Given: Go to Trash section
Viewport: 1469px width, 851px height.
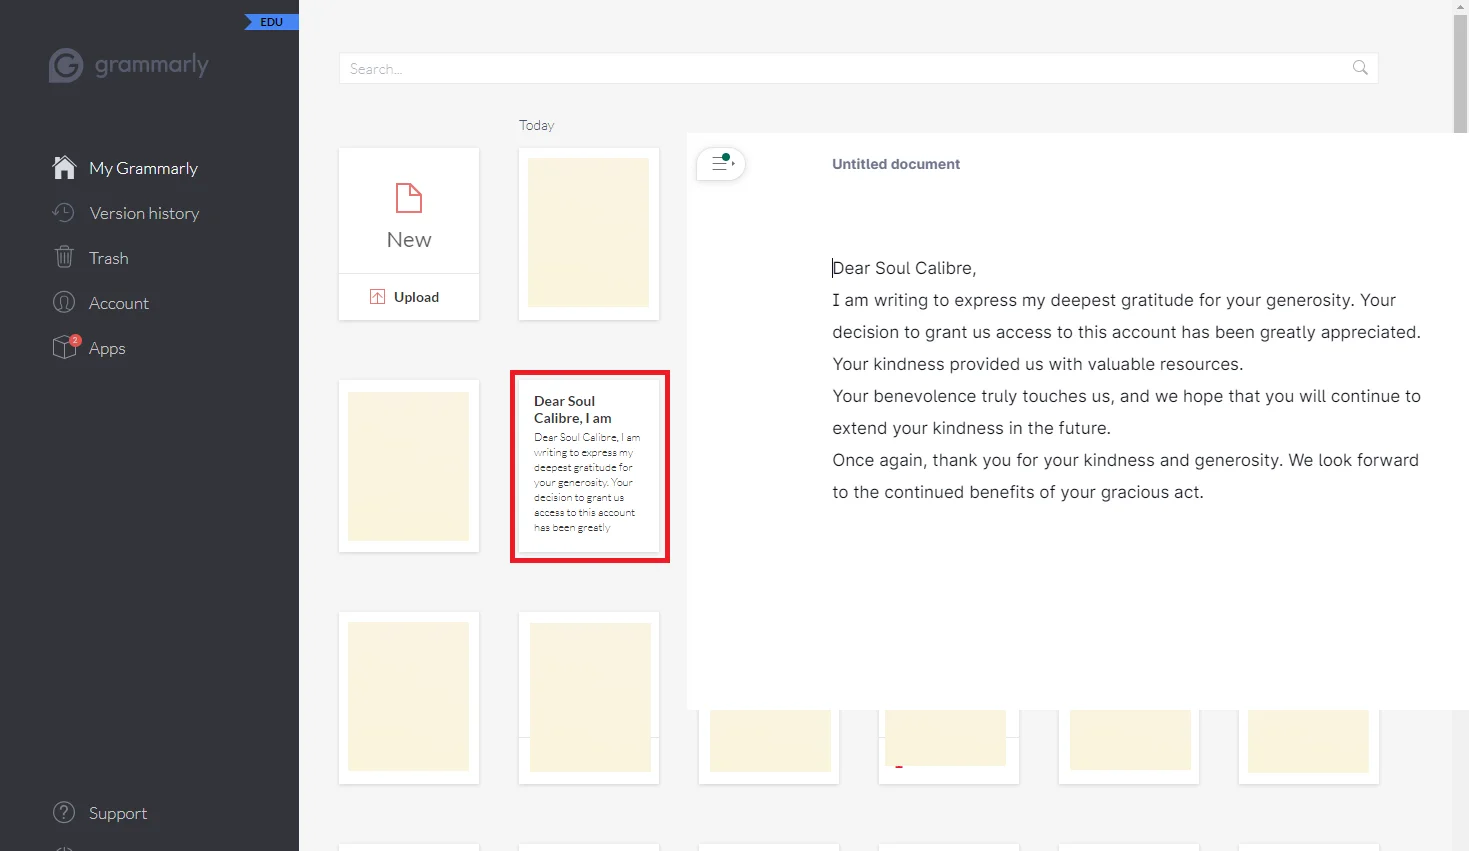Looking at the screenshot, I should [x=108, y=258].
